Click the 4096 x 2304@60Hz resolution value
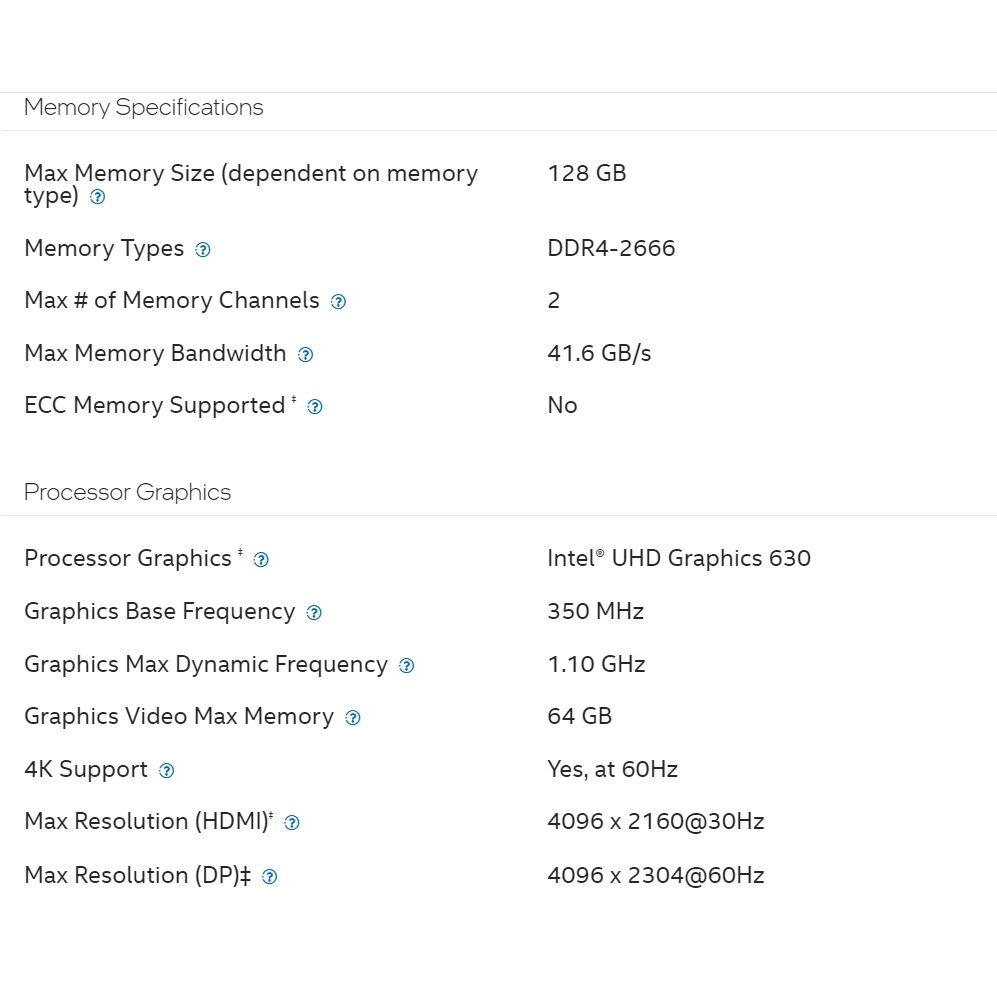The height and width of the screenshot is (997, 997). coord(655,875)
